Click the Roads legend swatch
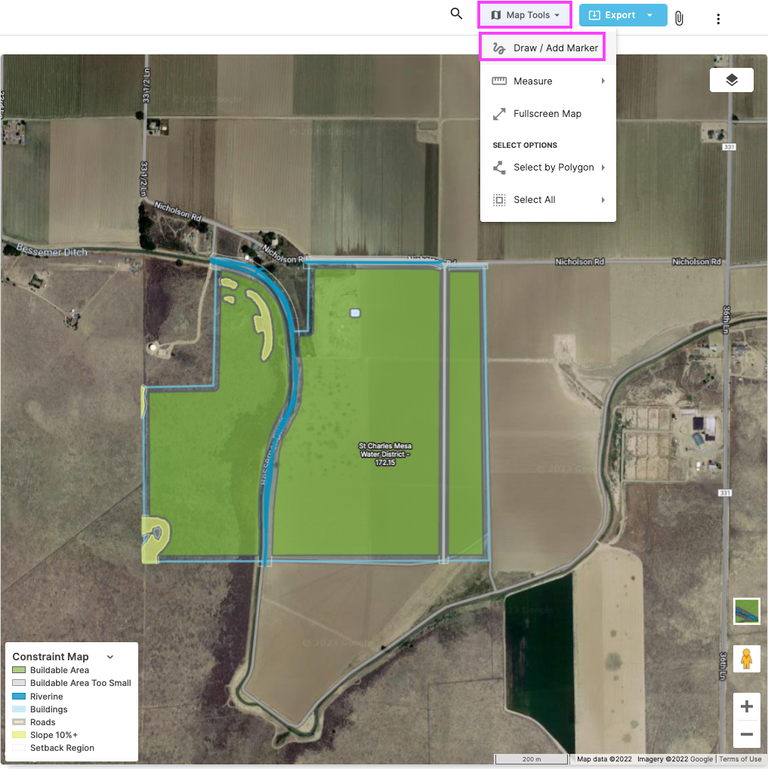 [19, 722]
